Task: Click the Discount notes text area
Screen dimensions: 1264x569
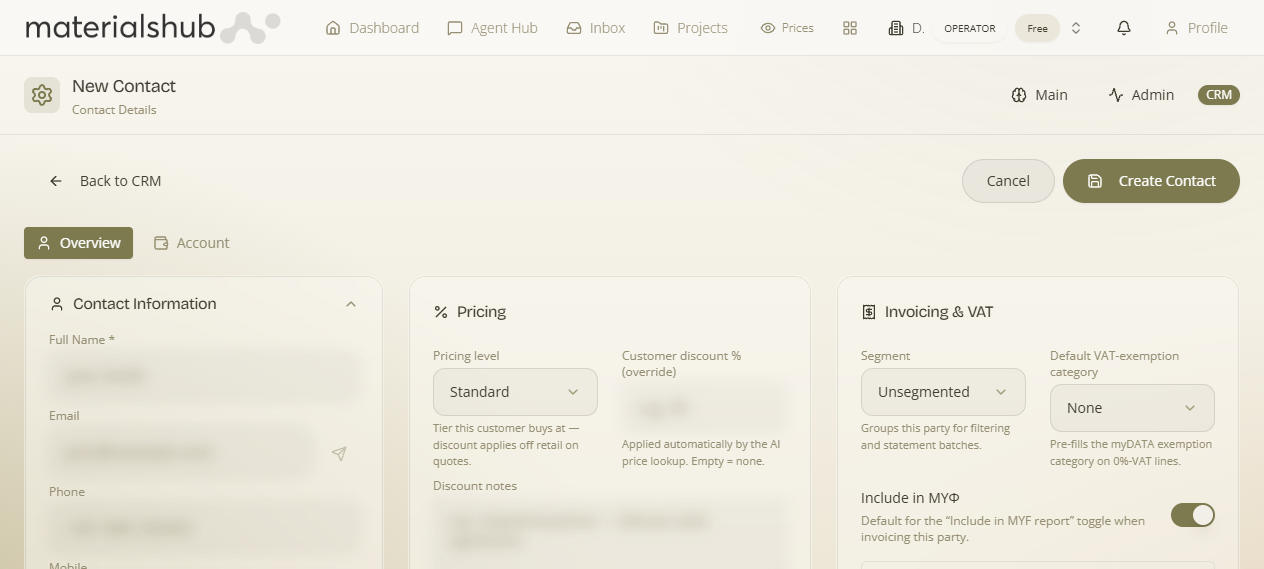Action: pyautogui.click(x=610, y=533)
